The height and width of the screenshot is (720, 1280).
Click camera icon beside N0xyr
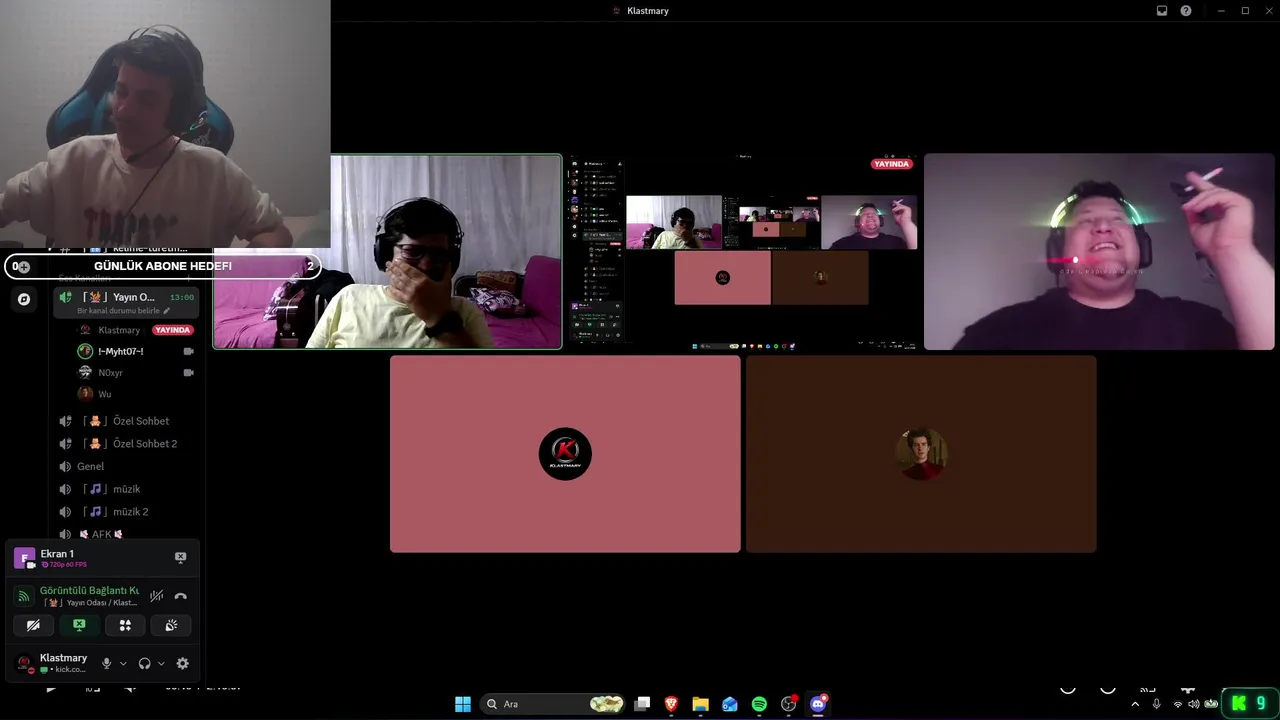[188, 372]
